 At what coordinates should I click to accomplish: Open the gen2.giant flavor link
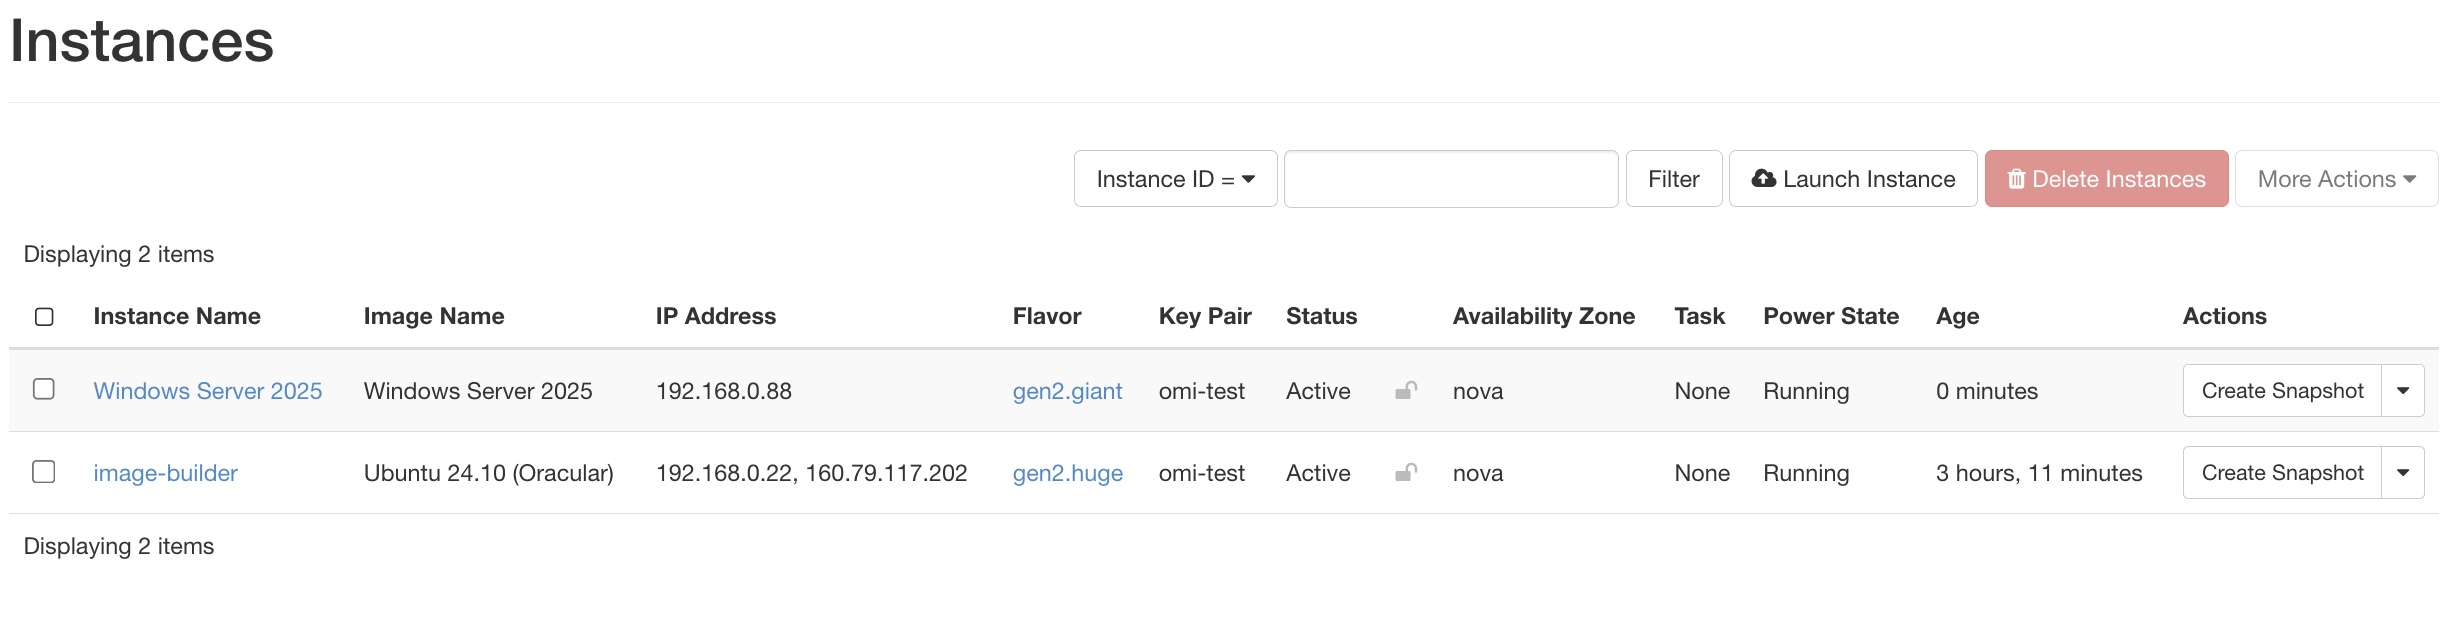[1067, 391]
